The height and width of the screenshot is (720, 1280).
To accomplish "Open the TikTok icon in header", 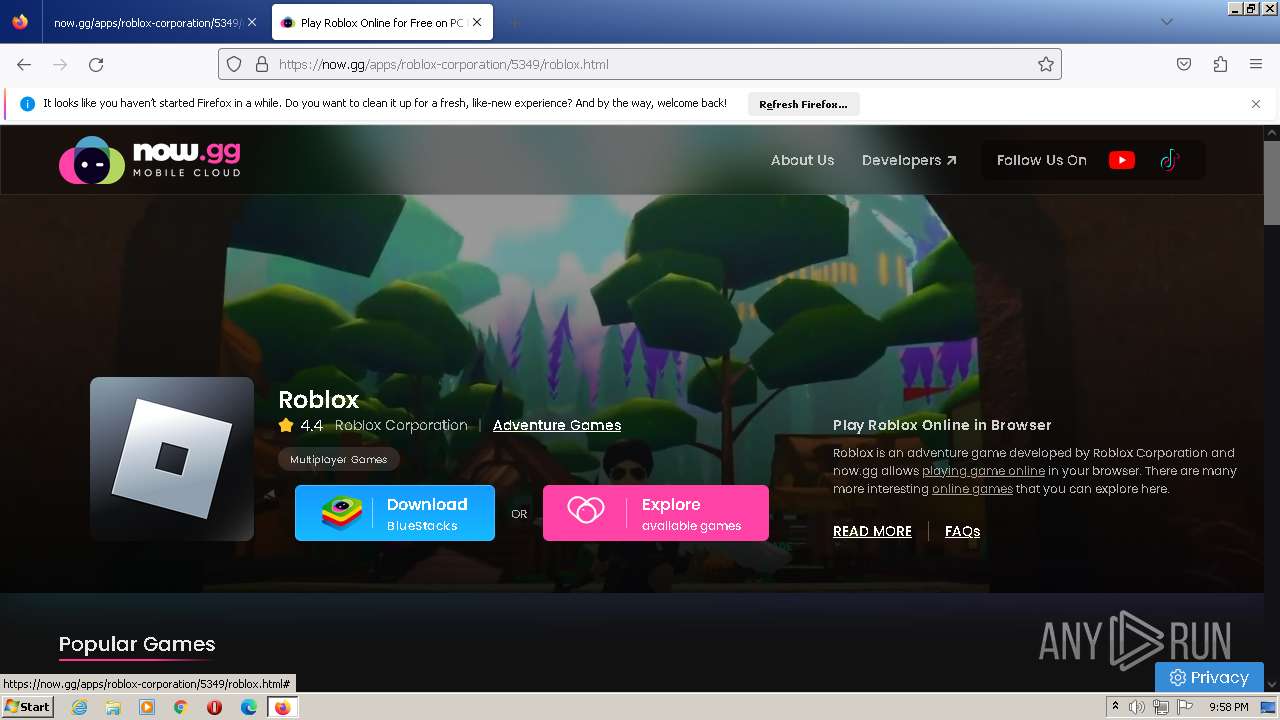I will (1169, 160).
